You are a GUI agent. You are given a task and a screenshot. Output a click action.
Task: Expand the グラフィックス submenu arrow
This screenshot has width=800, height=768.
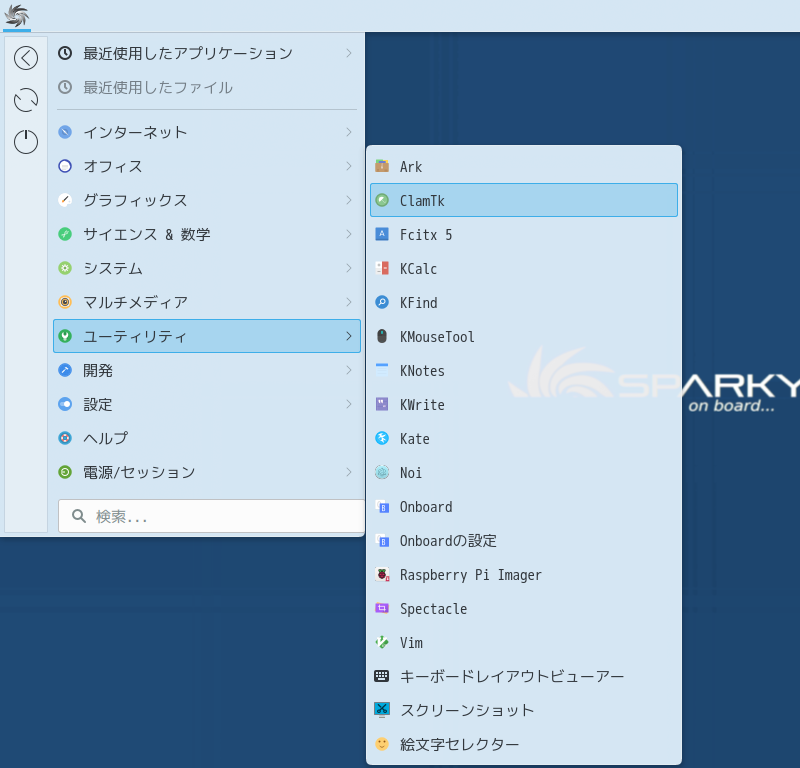coord(349,200)
